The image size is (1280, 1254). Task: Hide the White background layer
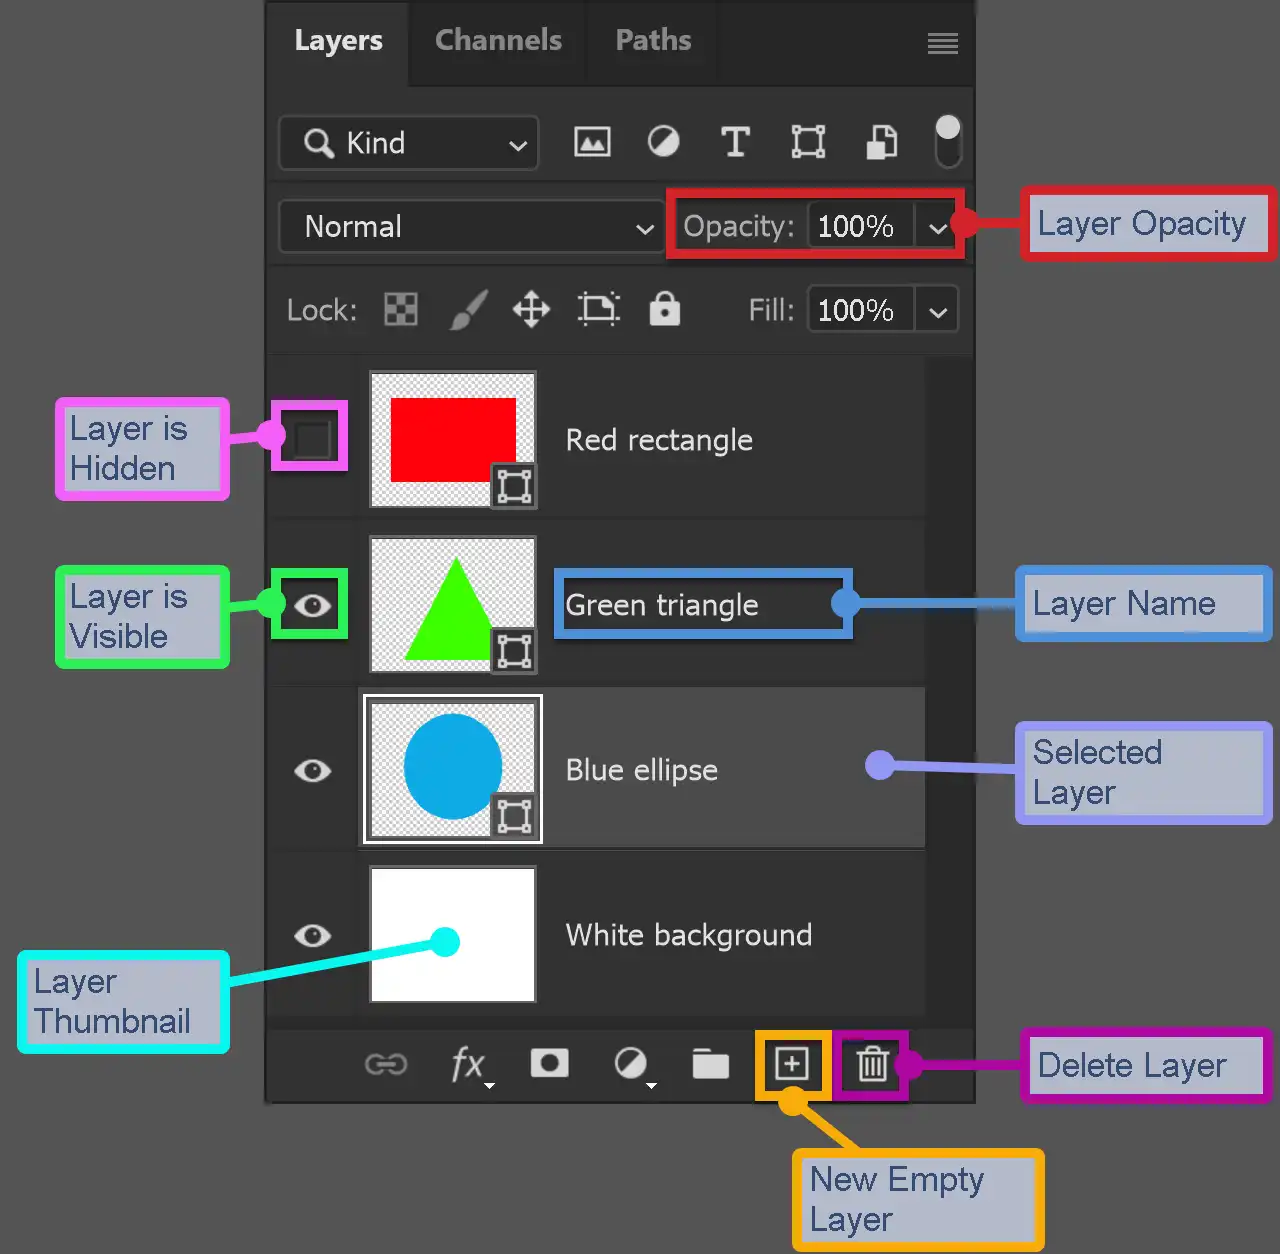point(312,935)
